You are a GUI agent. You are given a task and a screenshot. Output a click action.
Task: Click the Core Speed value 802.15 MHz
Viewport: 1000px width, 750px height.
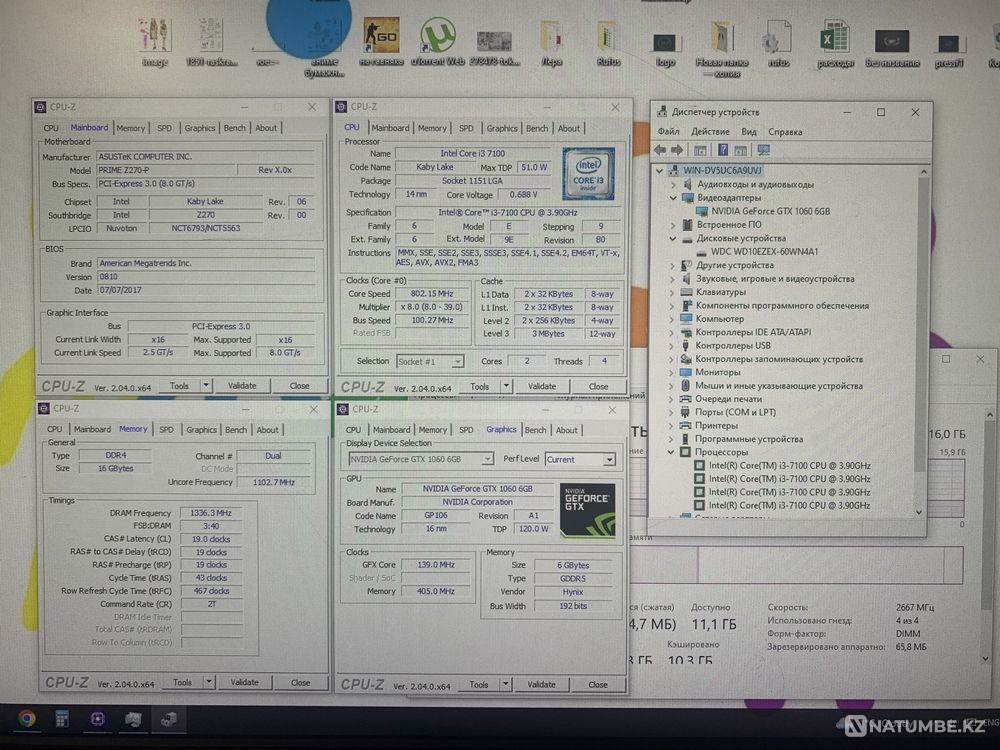(432, 294)
